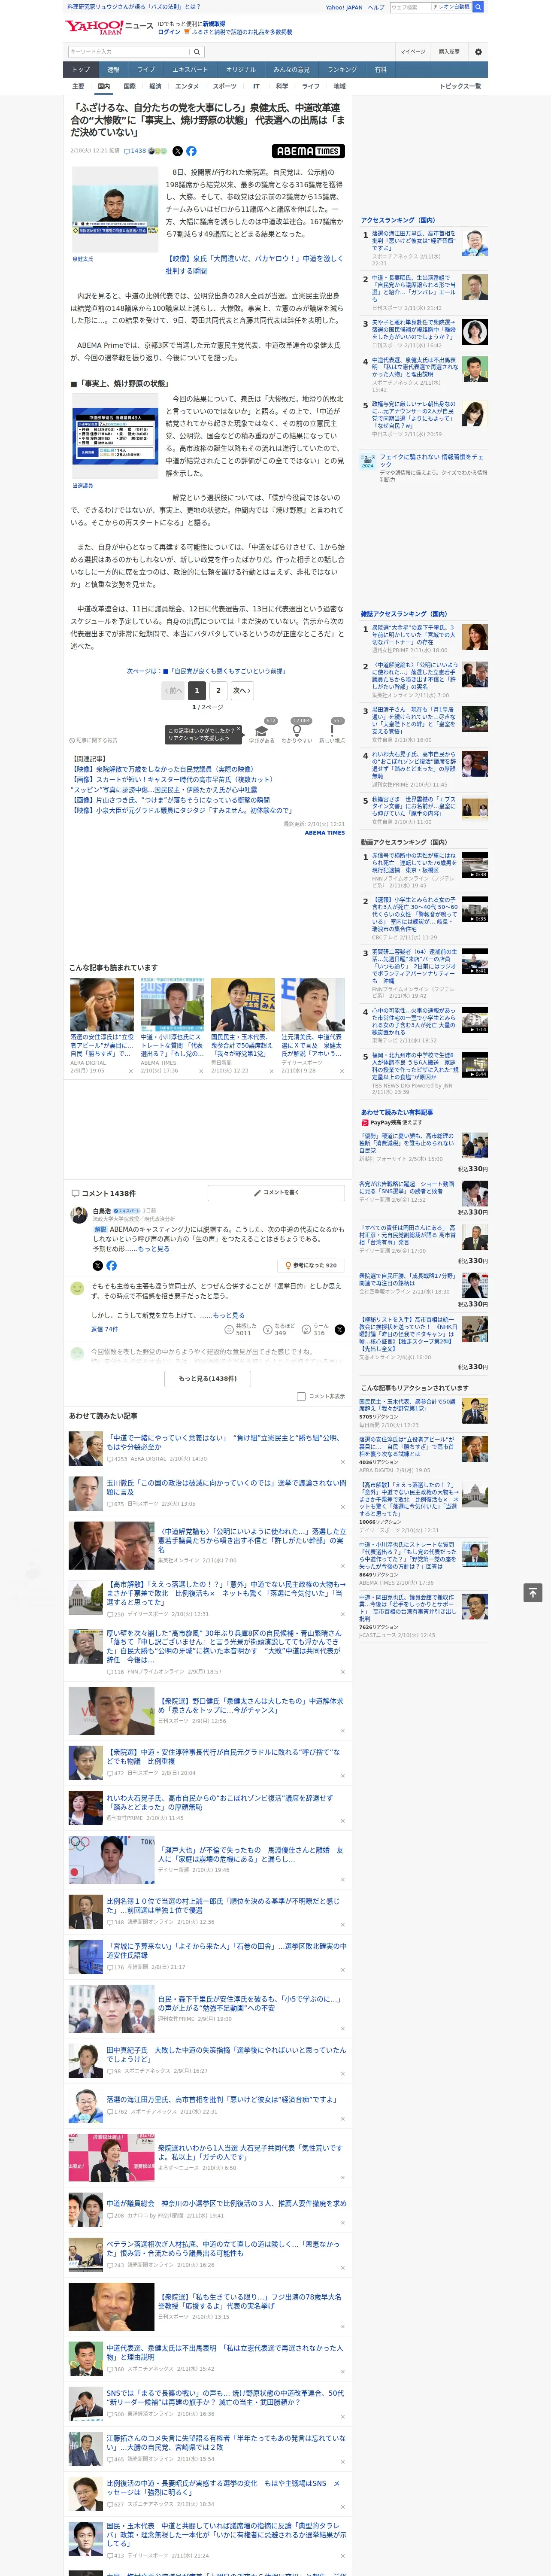551x2576 pixels.
Task: Open ABEMA TIMES publisher logo
Action: [x=308, y=151]
